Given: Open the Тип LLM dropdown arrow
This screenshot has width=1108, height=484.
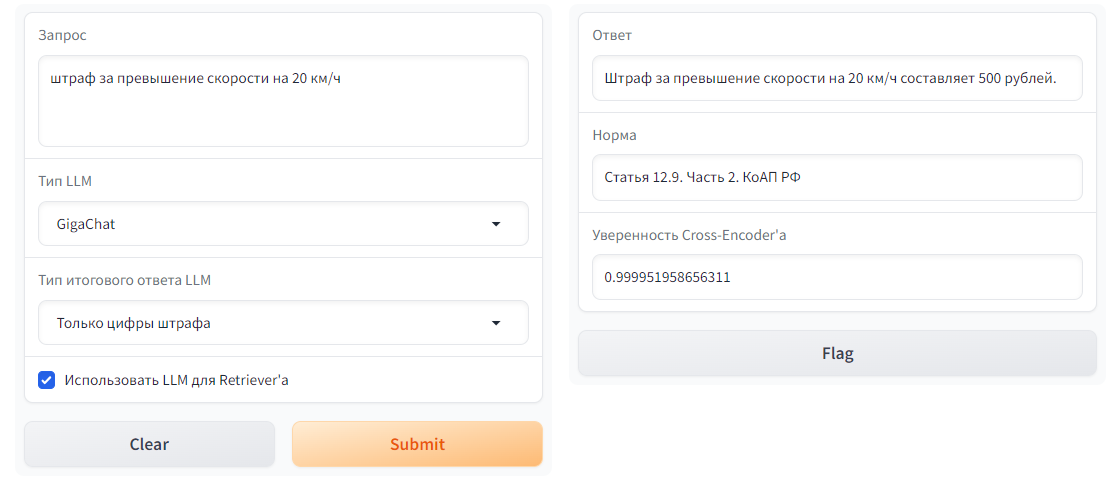Looking at the screenshot, I should point(496,224).
